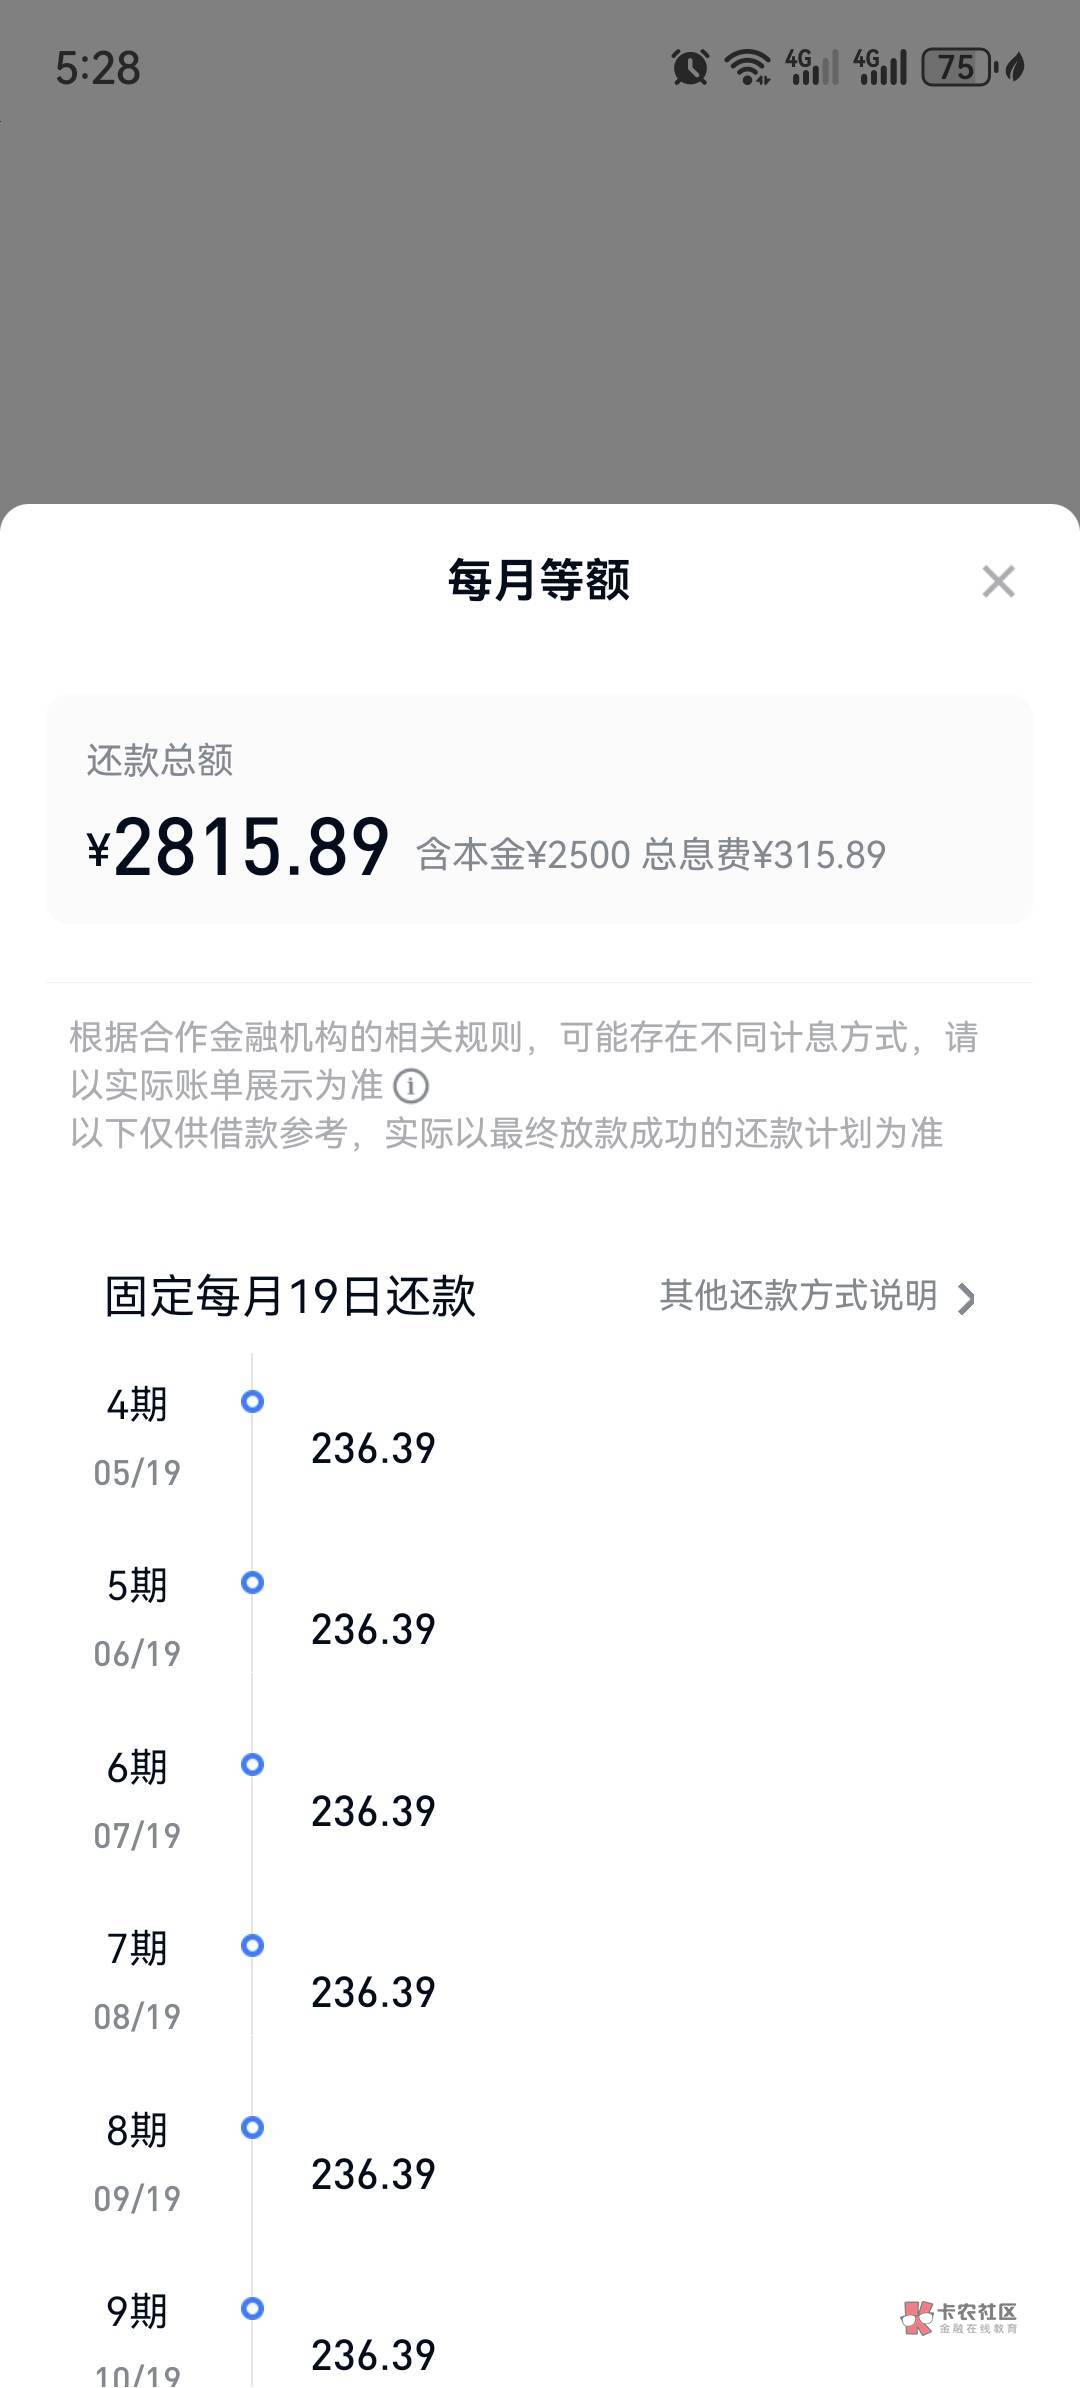Viewport: 1080px width, 2388px height.
Task: Tap the 236.39 amount for 05/19
Action: coord(373,1448)
